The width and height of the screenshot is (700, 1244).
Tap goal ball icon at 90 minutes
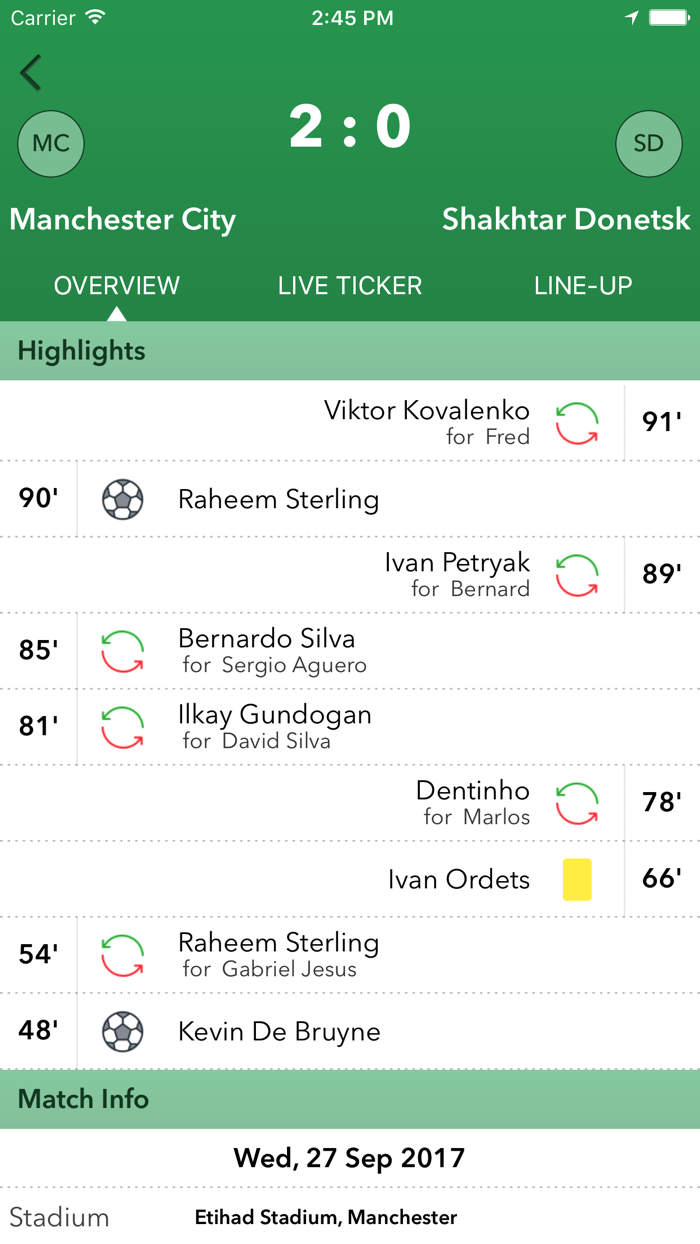[x=123, y=499]
